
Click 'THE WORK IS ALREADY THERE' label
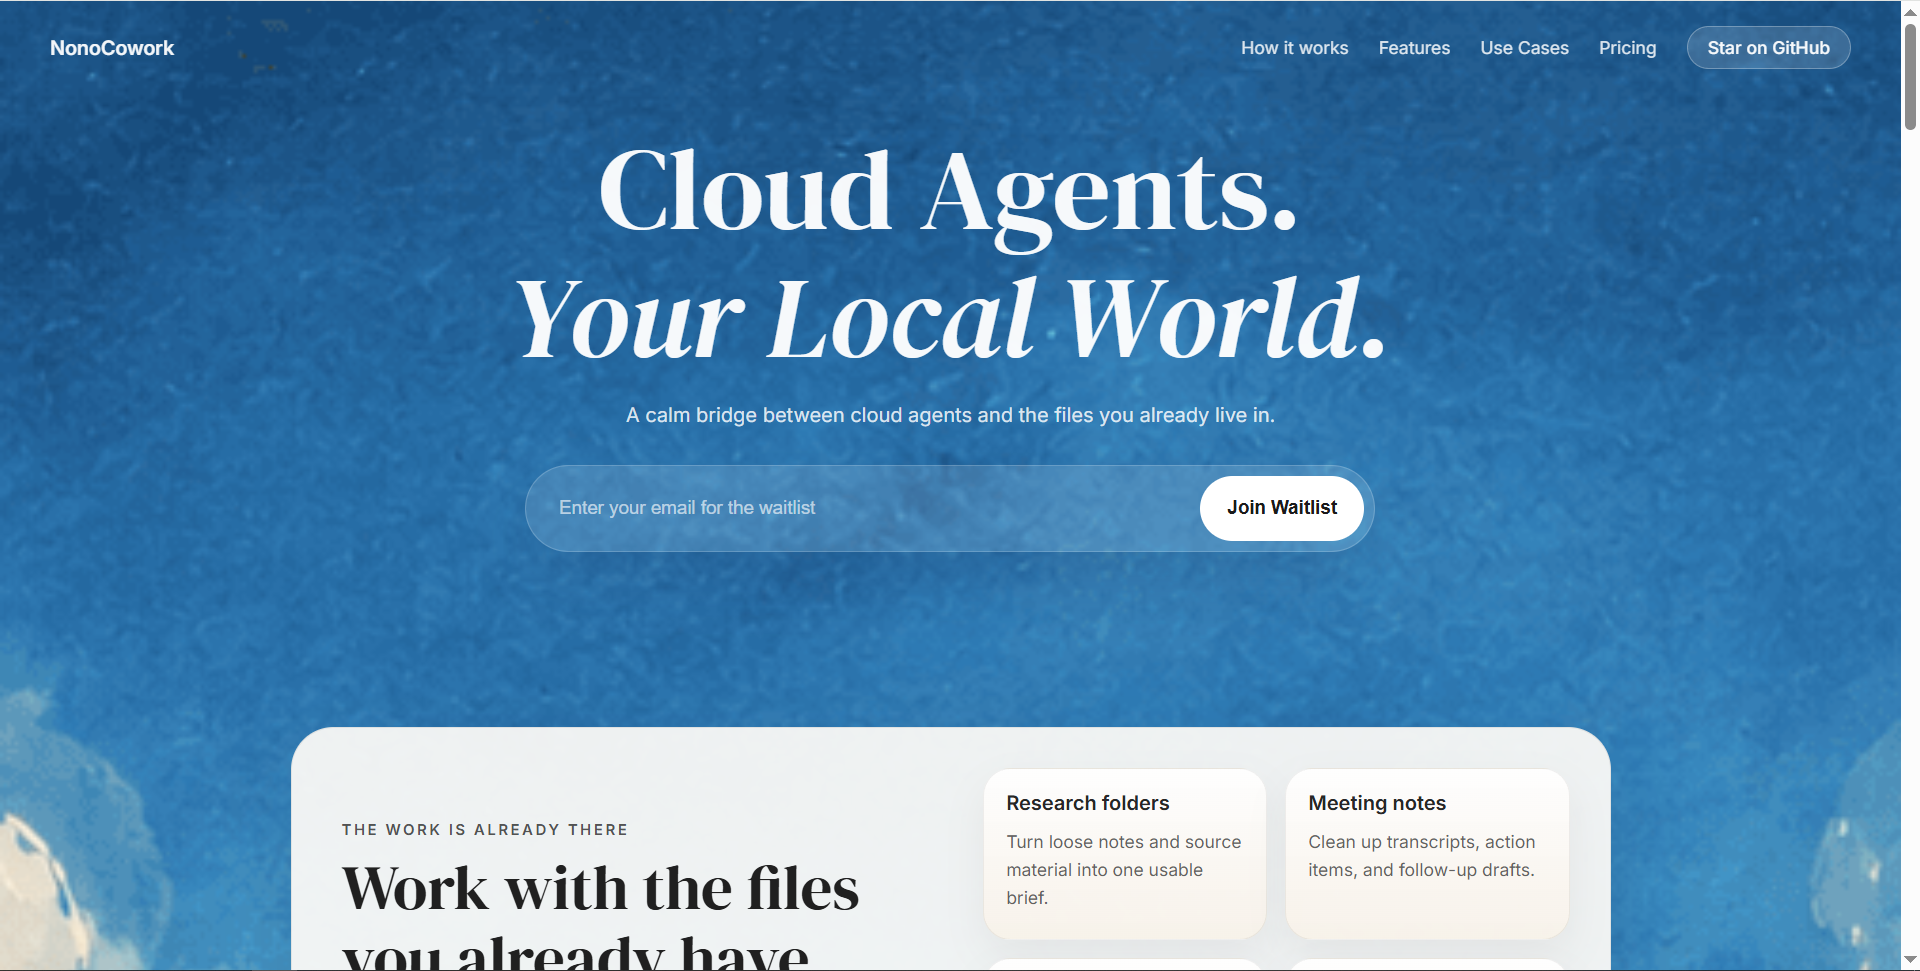(x=485, y=830)
